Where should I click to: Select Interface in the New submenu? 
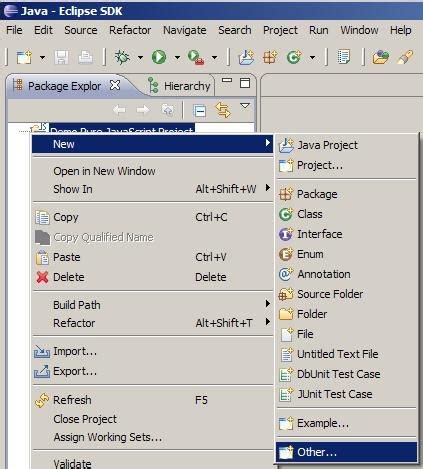click(347, 234)
